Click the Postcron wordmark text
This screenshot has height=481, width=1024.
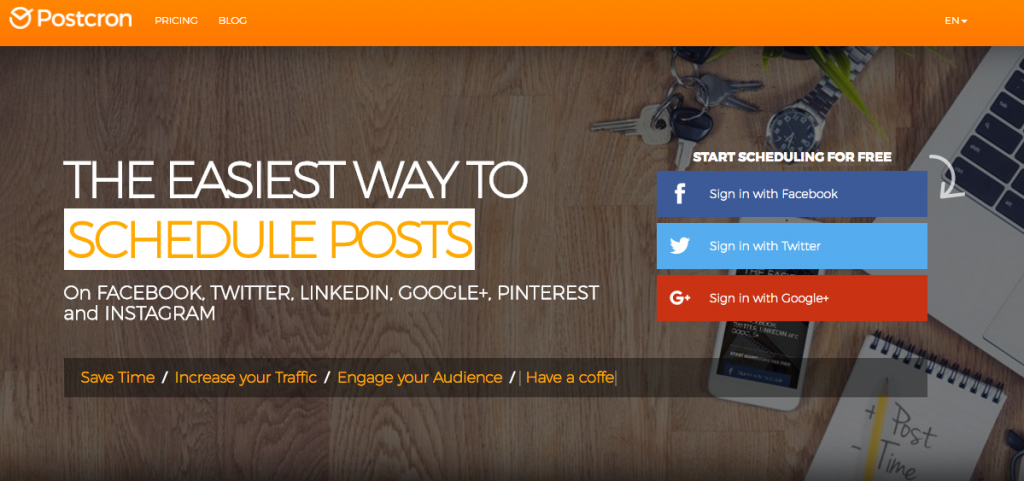pos(84,18)
